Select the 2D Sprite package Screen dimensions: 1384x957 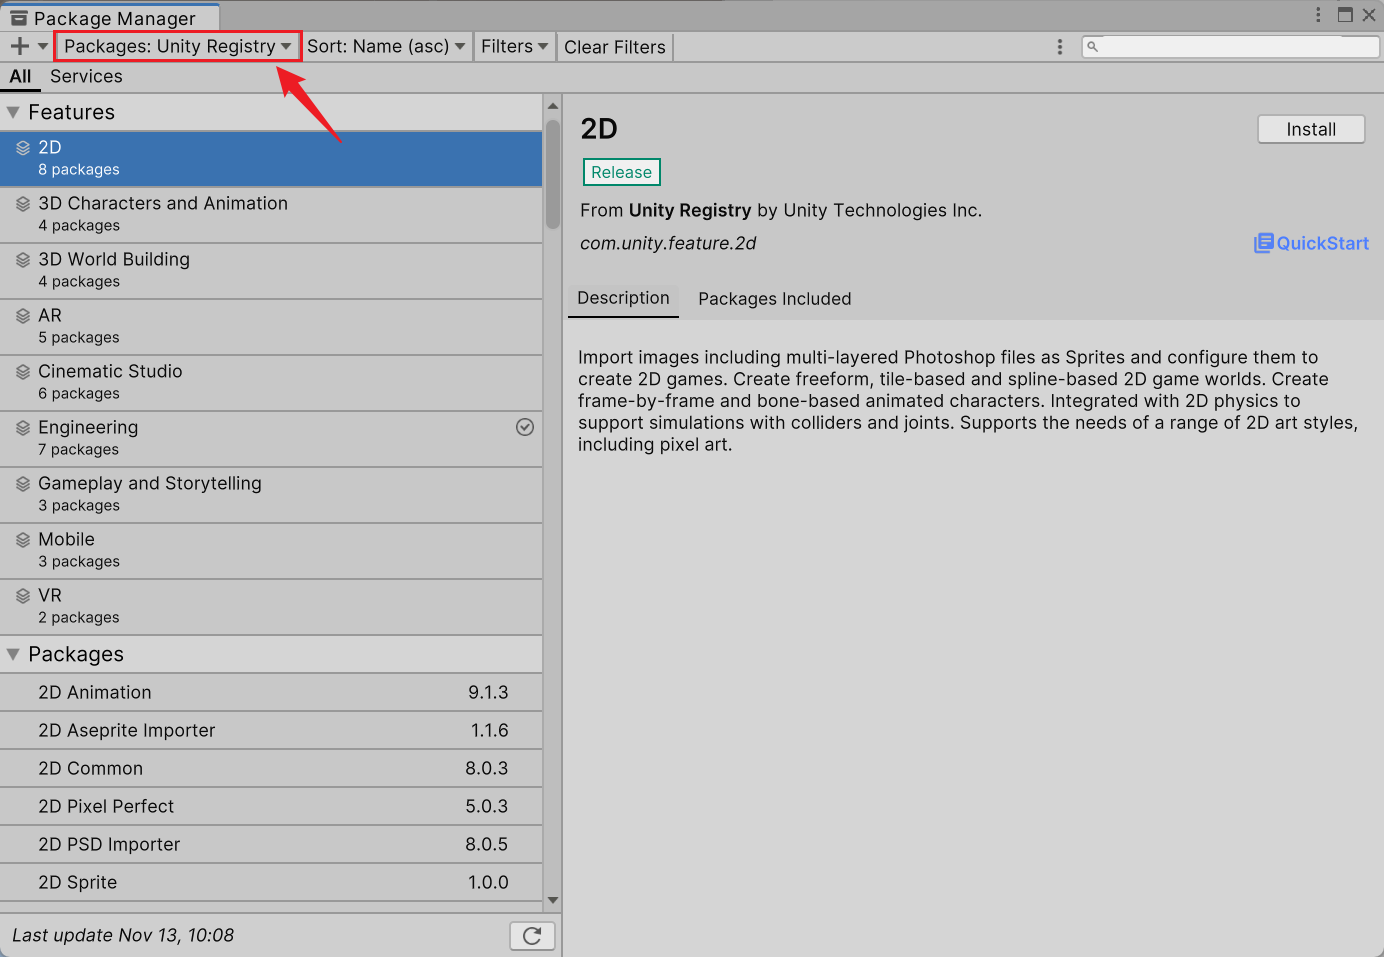click(271, 883)
